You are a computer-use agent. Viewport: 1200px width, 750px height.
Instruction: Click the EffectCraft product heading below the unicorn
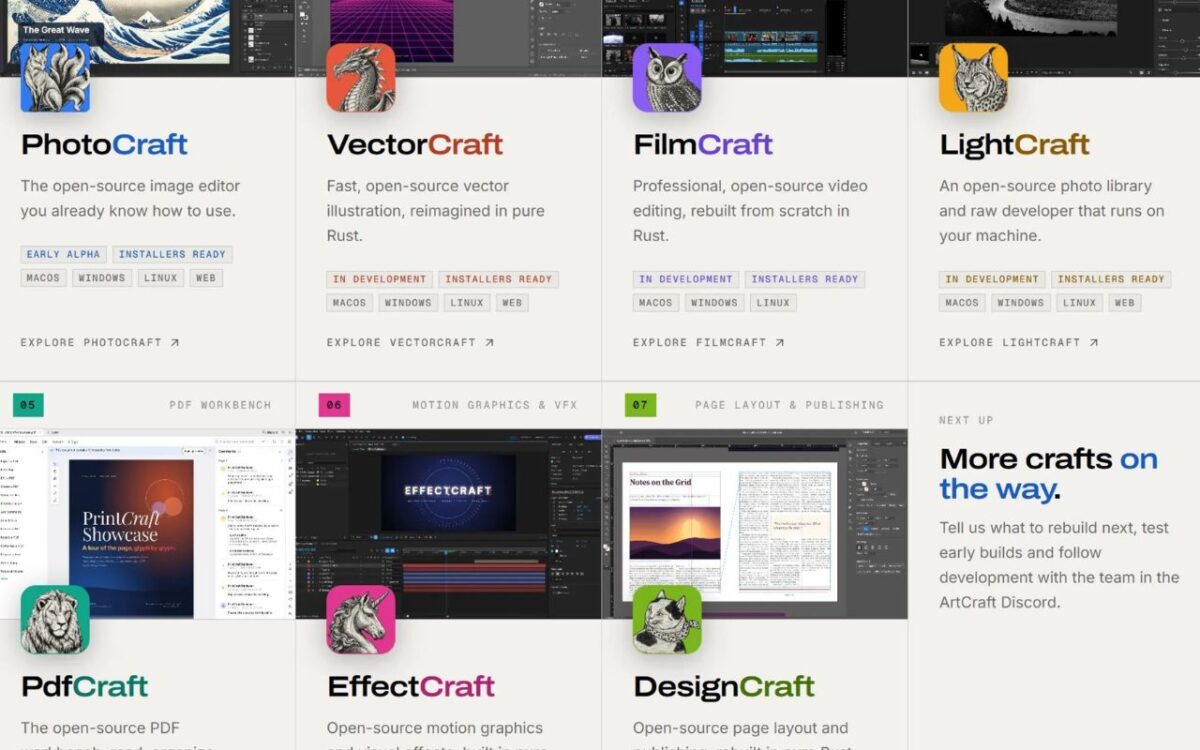411,686
